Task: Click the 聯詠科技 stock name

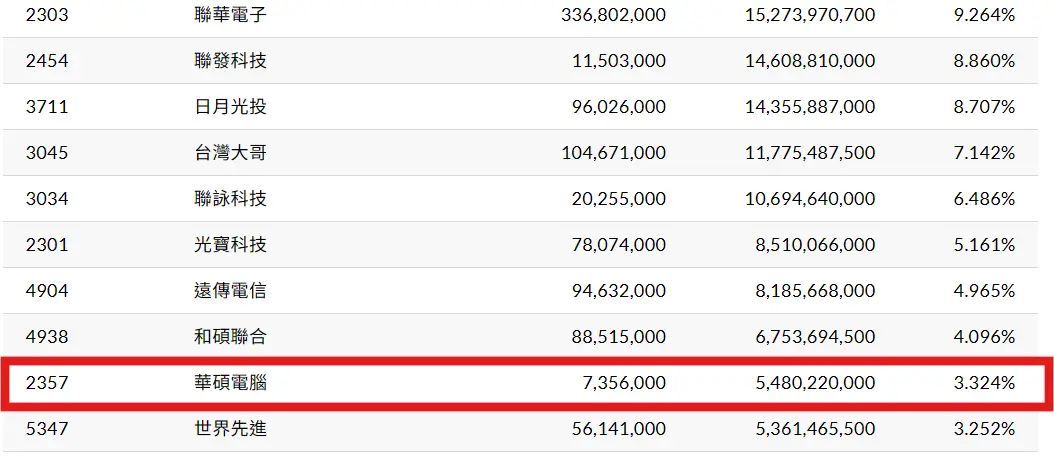Action: click(231, 199)
